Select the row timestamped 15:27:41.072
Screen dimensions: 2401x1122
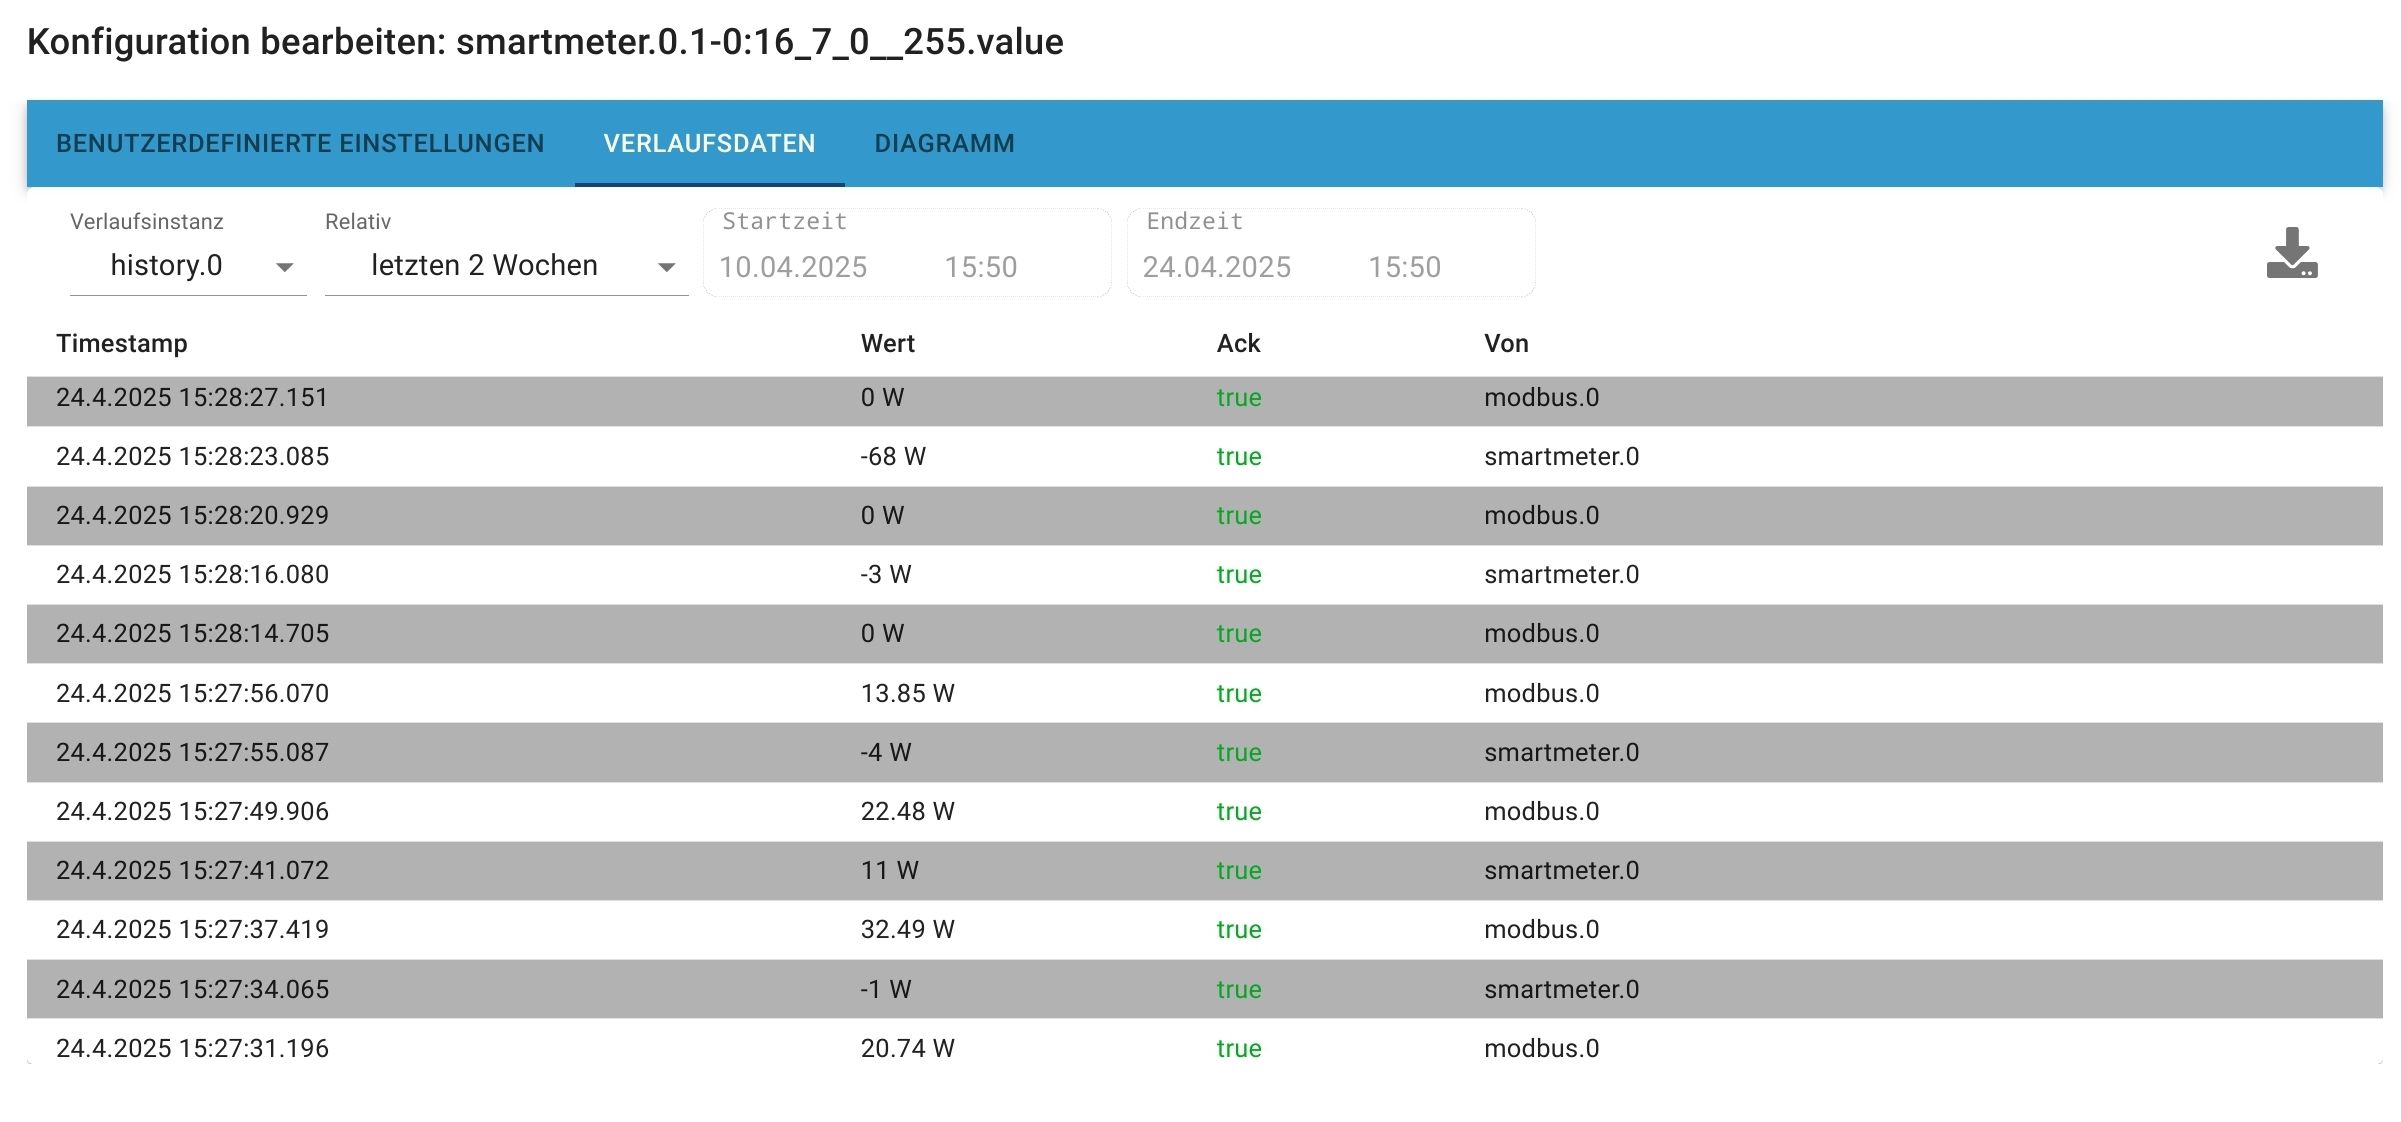click(x=192, y=870)
